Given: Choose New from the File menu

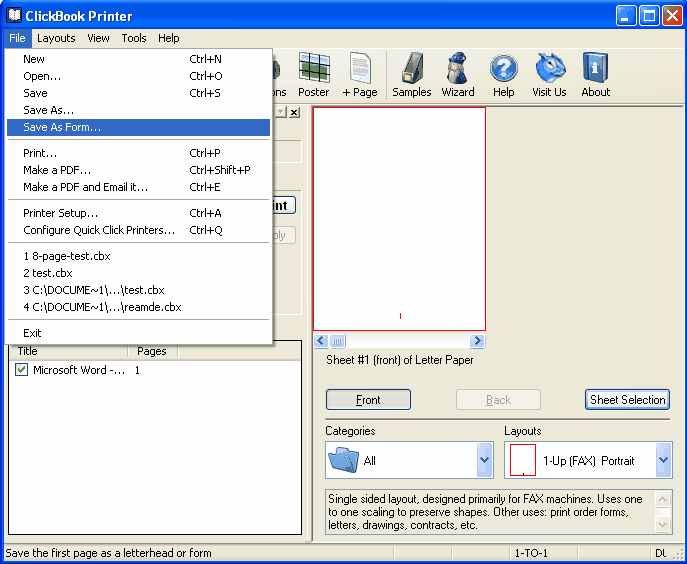Looking at the screenshot, I should (138, 59).
